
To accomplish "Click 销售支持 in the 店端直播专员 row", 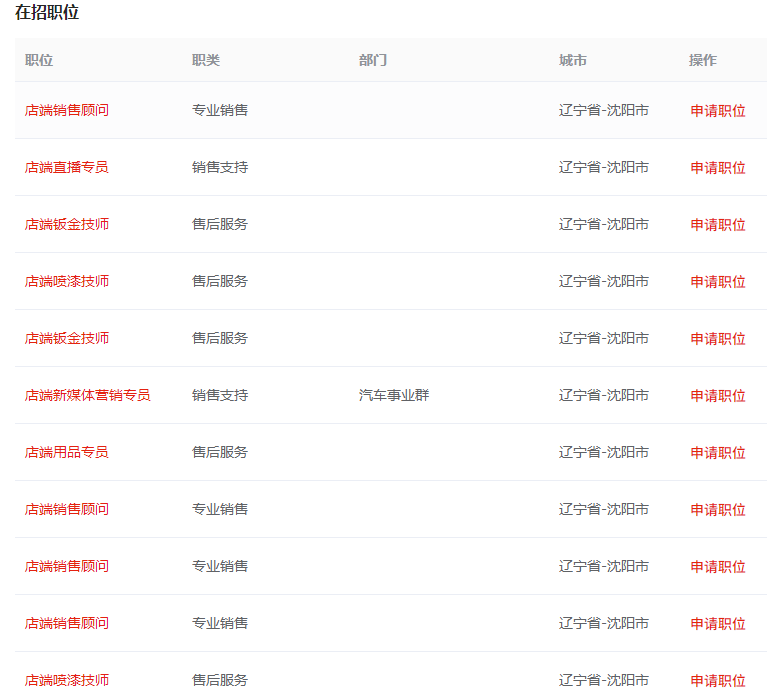I will (x=220, y=167).
